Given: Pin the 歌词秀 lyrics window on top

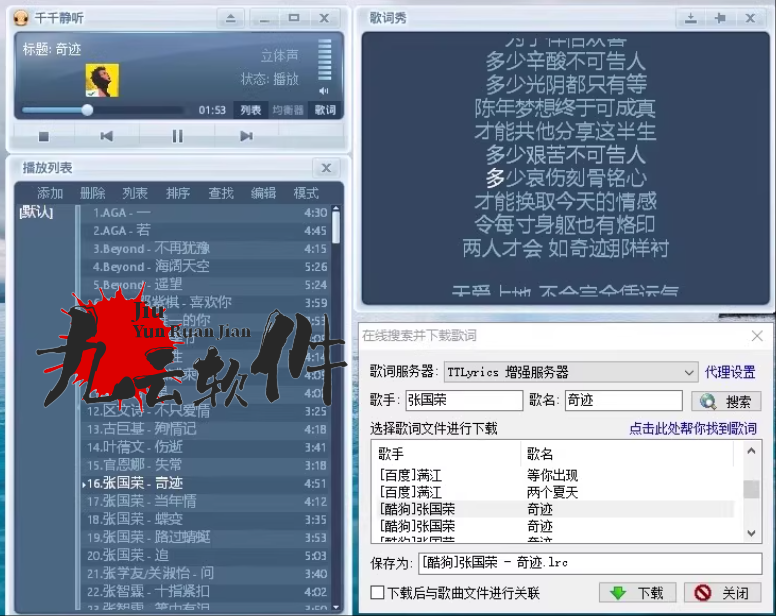Looking at the screenshot, I should point(721,19).
